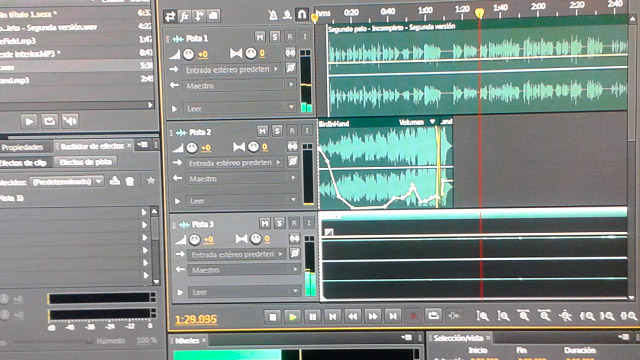
Task: Close the Bastidor de efectos tab
Action: tap(129, 145)
